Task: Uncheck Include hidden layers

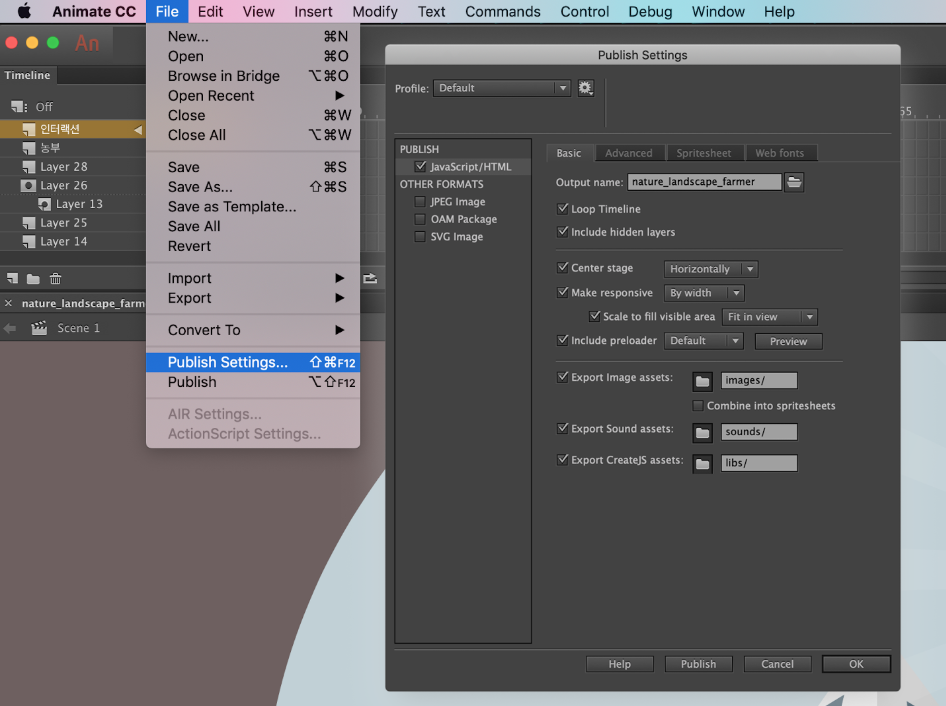Action: pos(562,232)
